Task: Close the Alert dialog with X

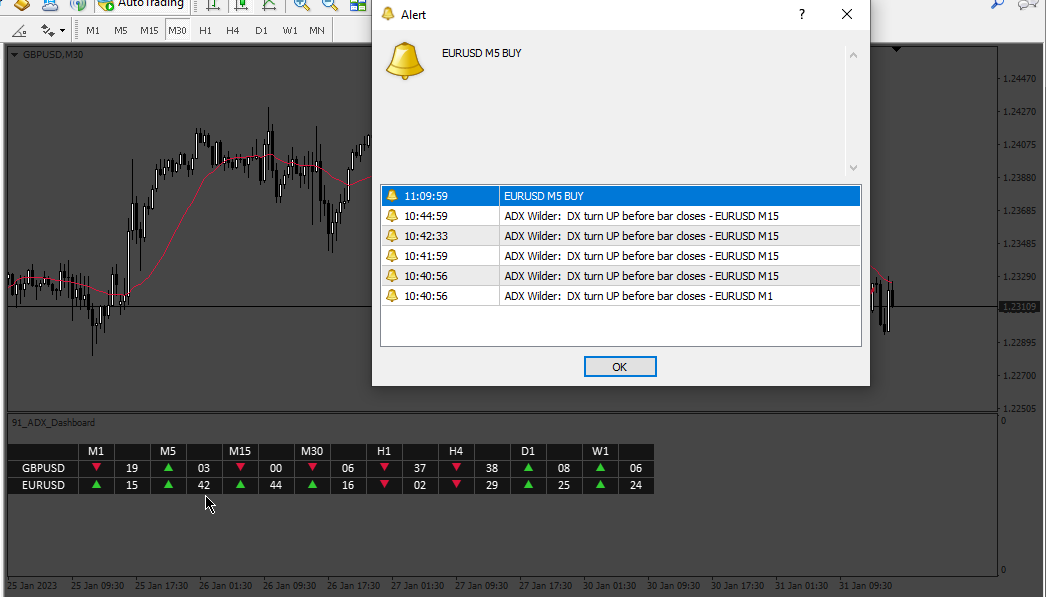Action: click(x=847, y=14)
